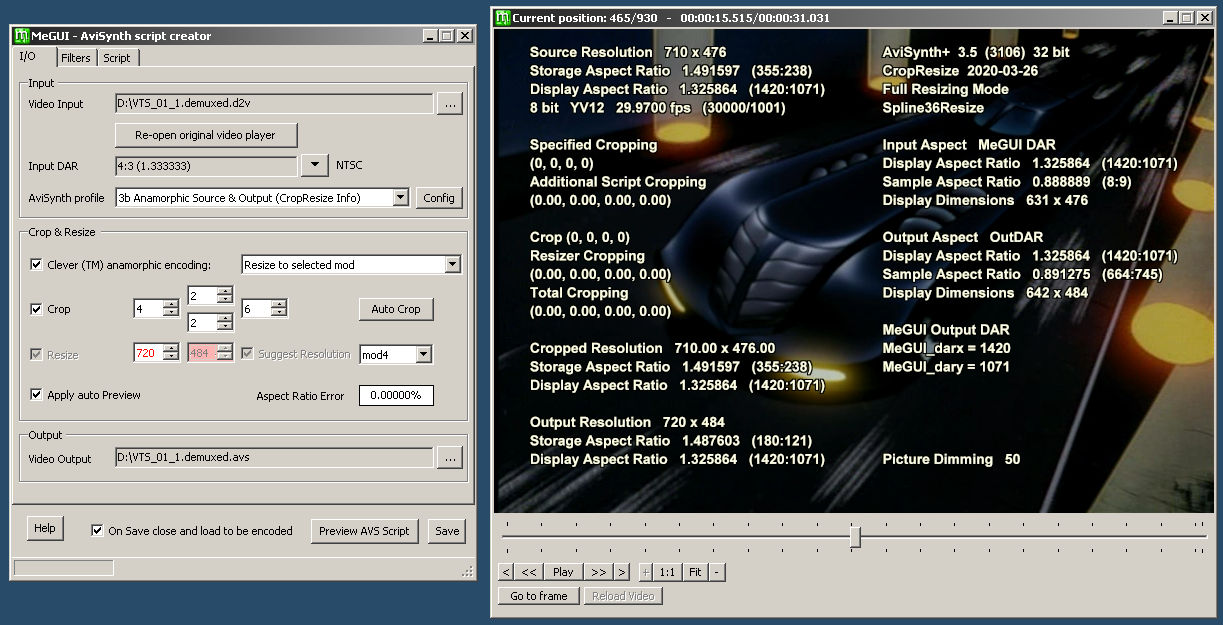Open the Resize to selected mod dropdown

(452, 265)
